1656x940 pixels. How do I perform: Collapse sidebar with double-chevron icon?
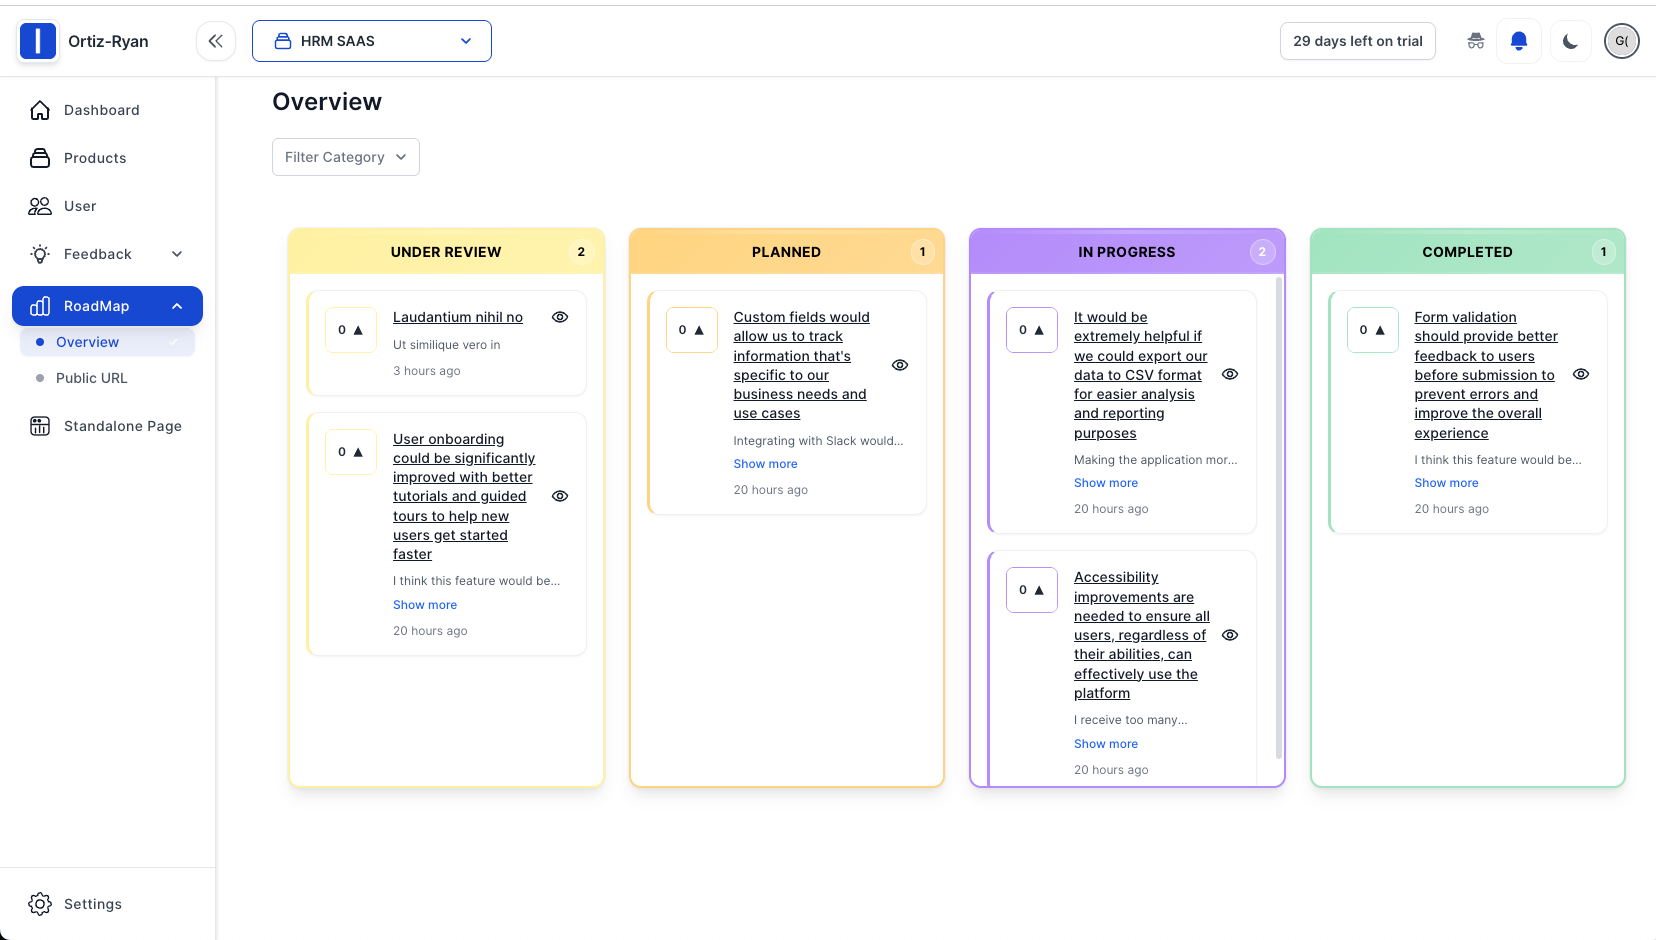[215, 41]
